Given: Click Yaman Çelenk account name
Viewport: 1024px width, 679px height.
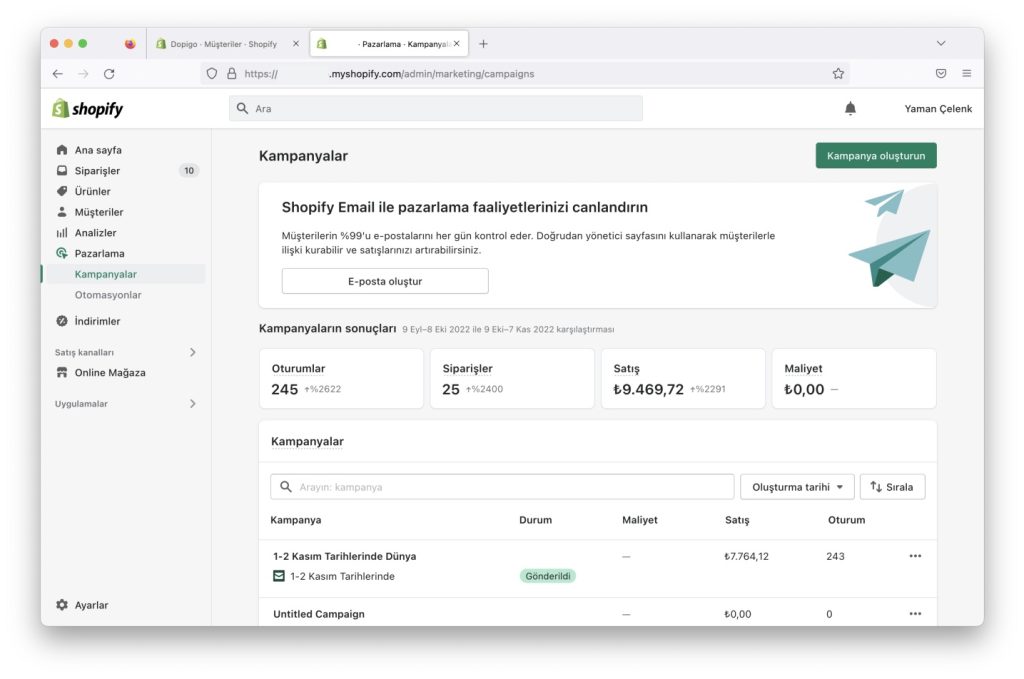Looking at the screenshot, I should [x=938, y=108].
